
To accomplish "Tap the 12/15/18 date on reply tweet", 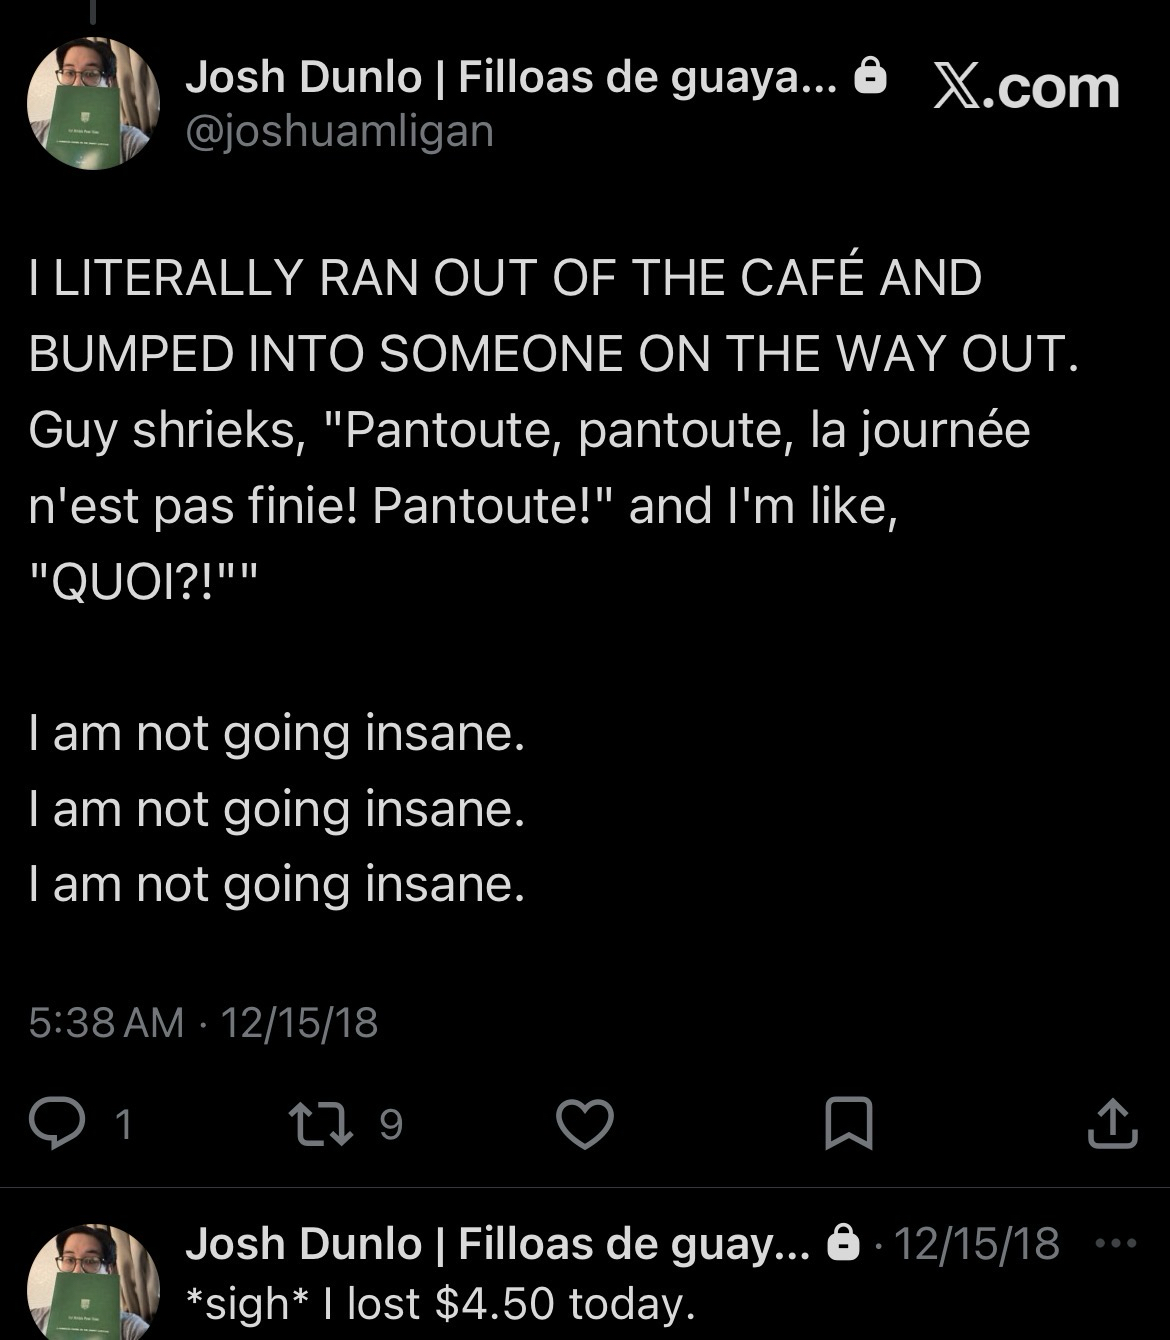I will point(976,1244).
